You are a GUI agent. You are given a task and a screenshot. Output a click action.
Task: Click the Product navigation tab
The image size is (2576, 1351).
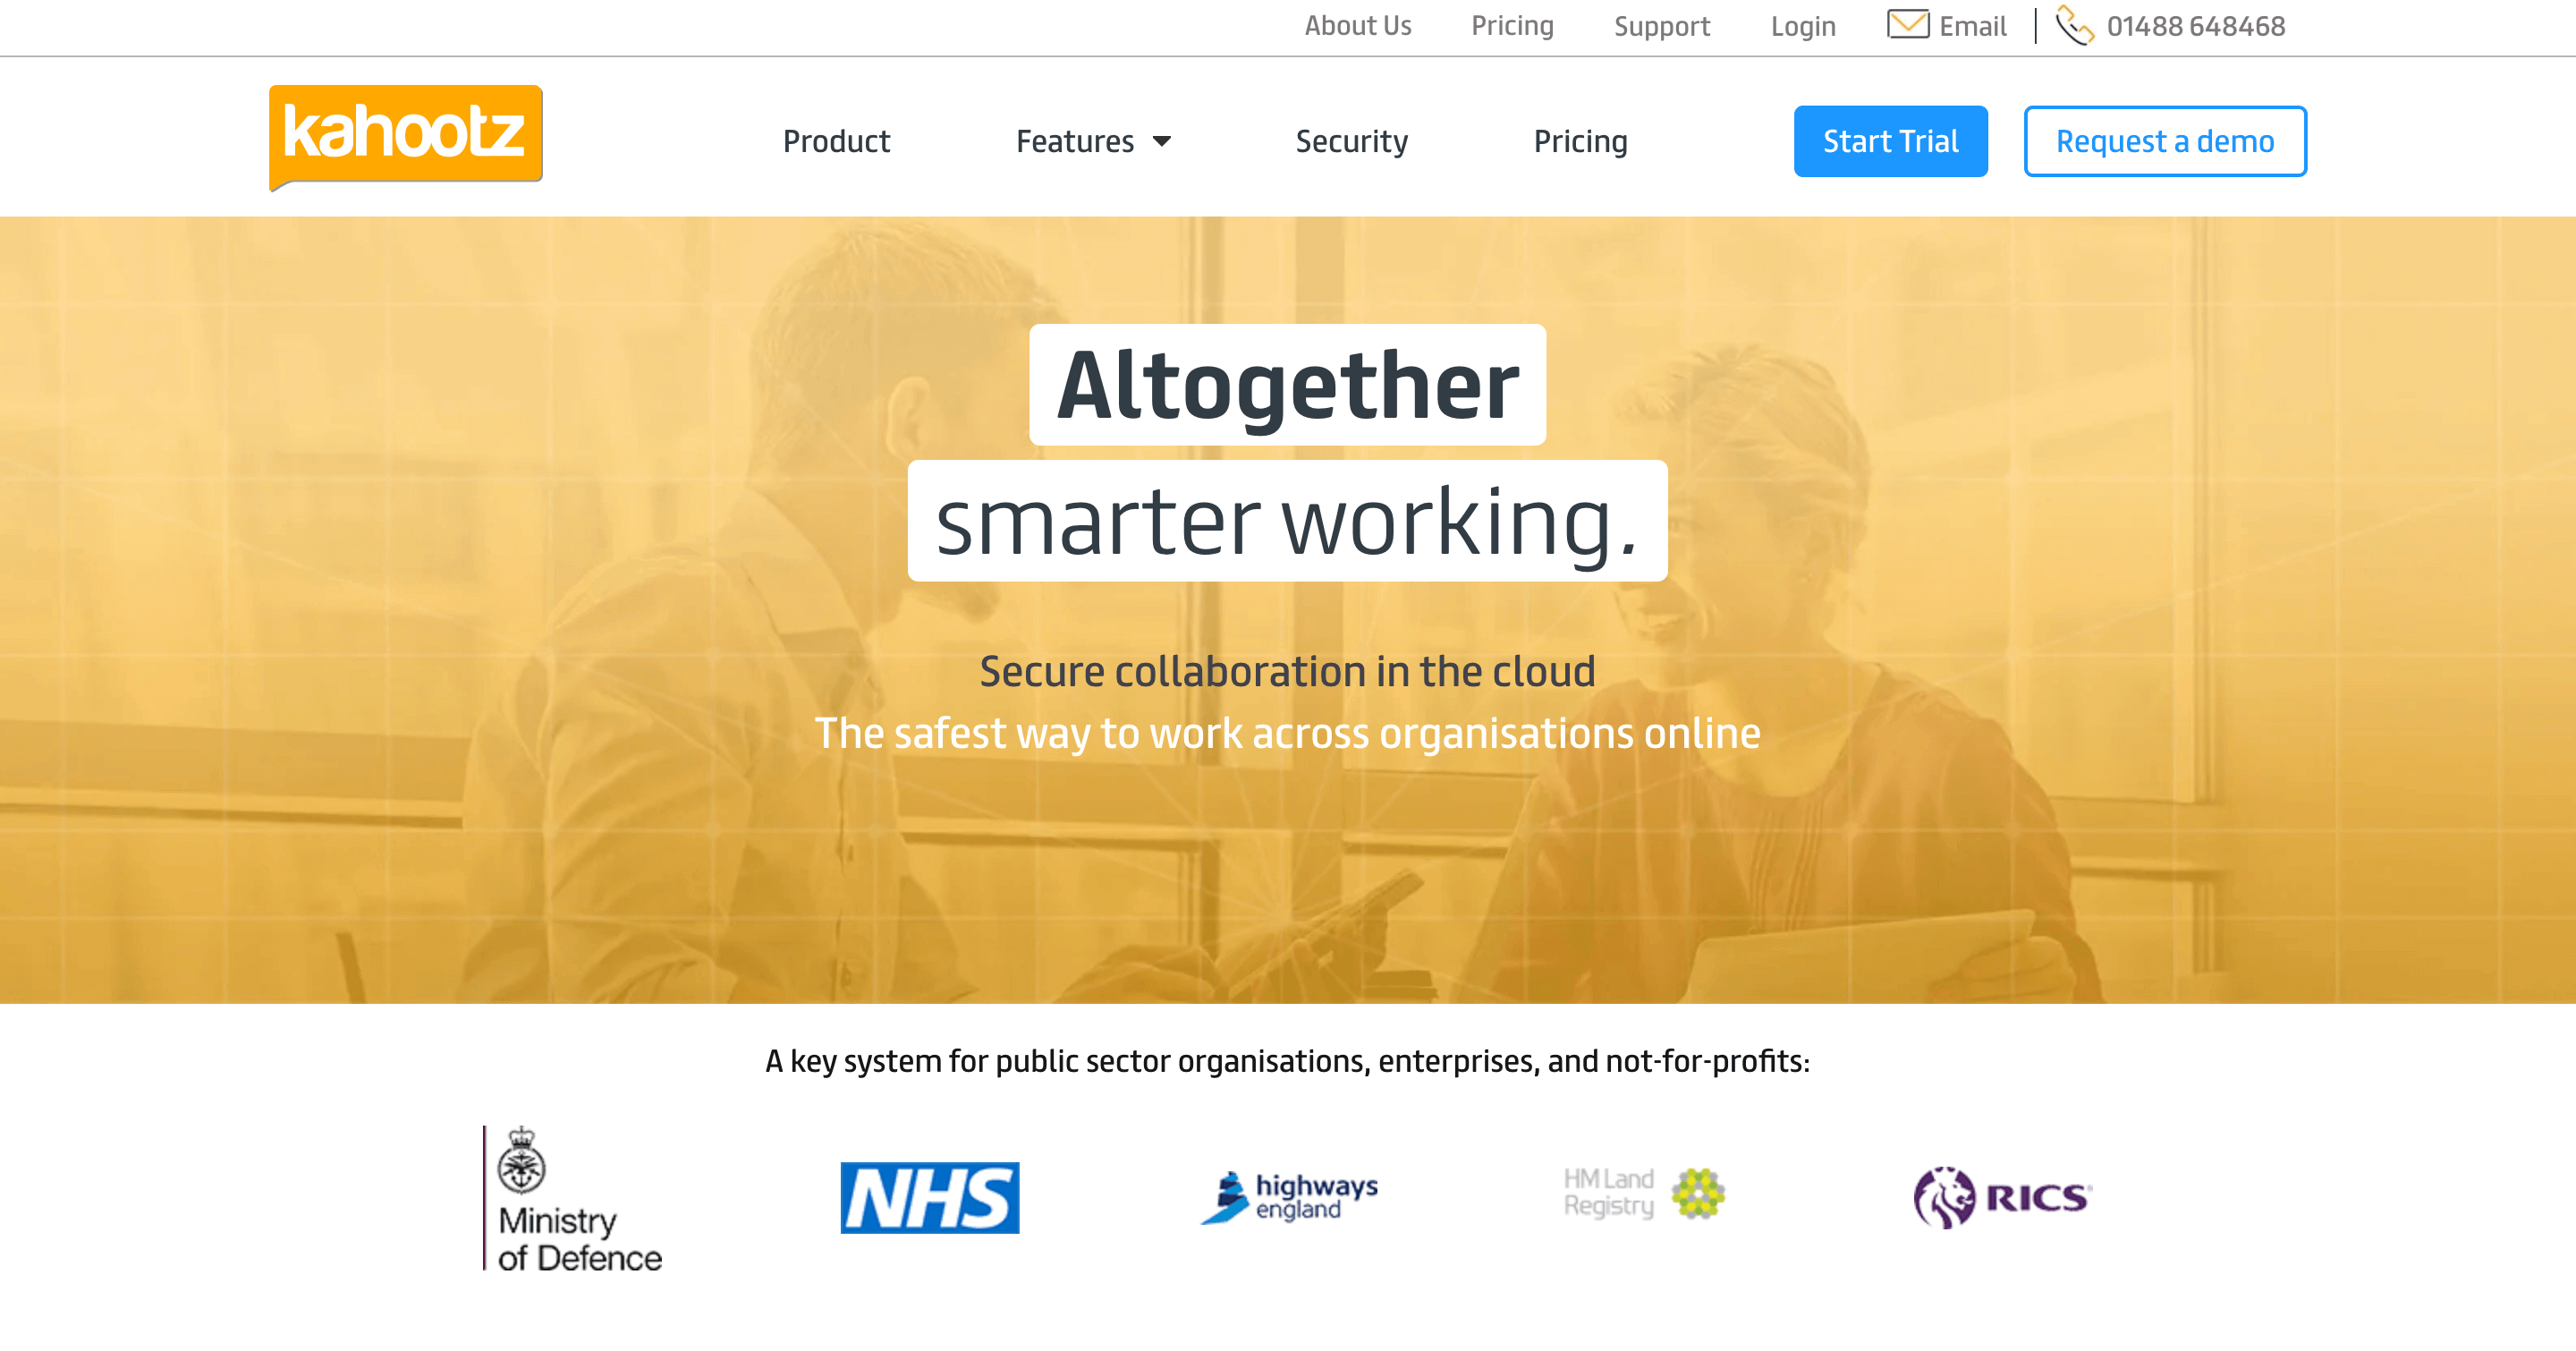coord(835,141)
